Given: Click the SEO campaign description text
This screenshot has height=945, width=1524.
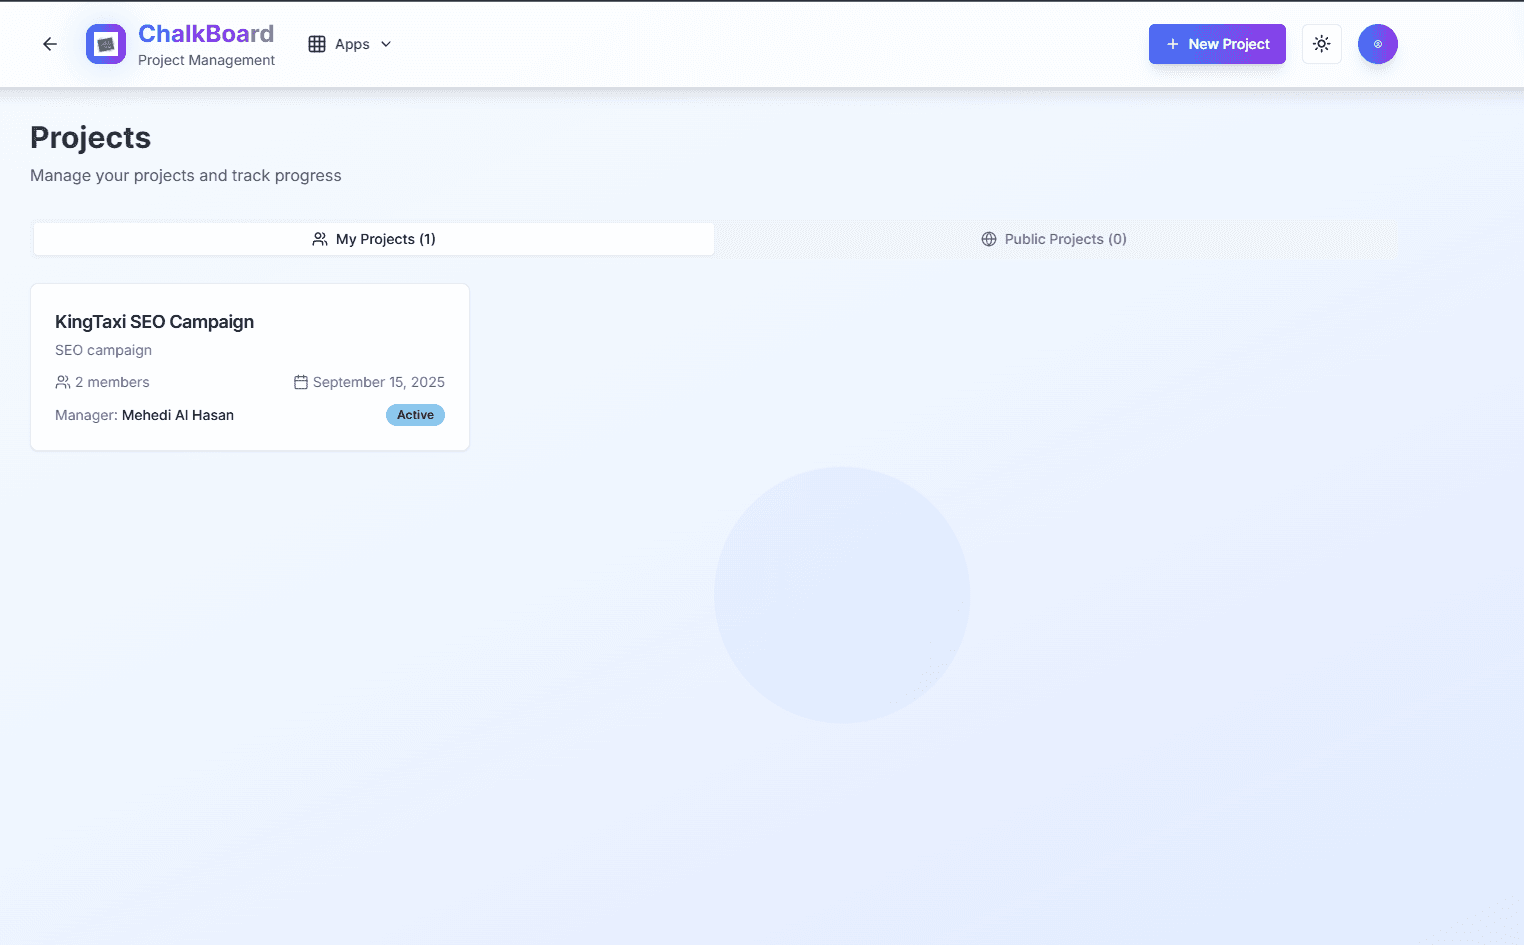Looking at the screenshot, I should 104,350.
